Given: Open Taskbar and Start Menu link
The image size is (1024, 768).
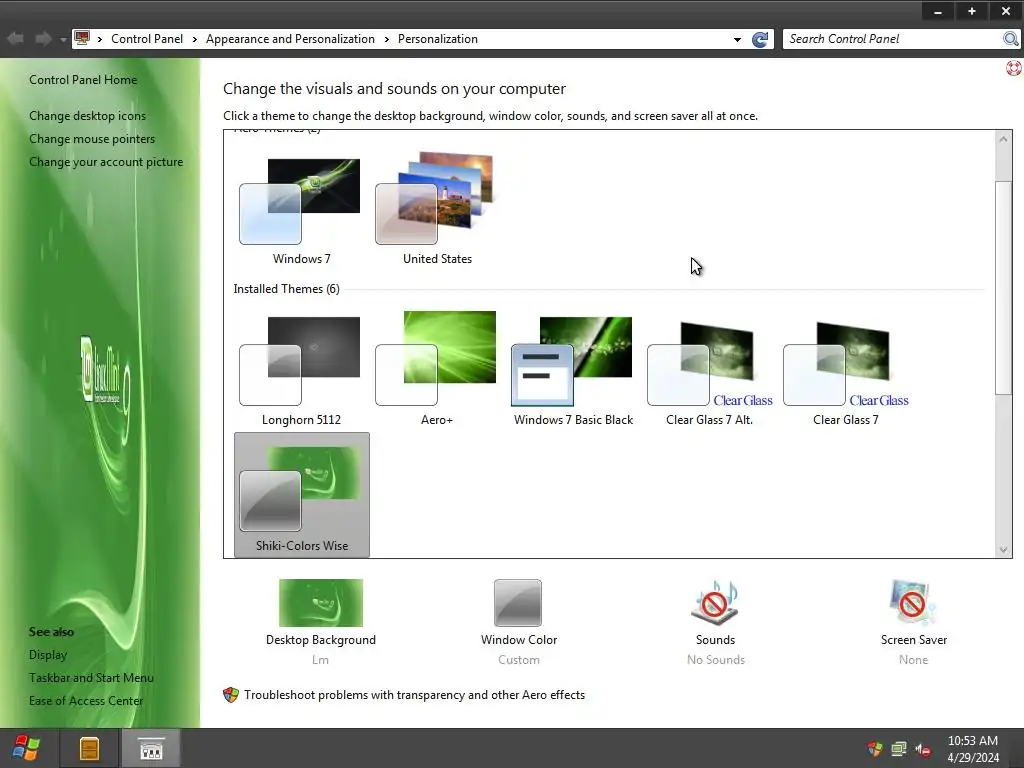Looking at the screenshot, I should pos(91,678).
